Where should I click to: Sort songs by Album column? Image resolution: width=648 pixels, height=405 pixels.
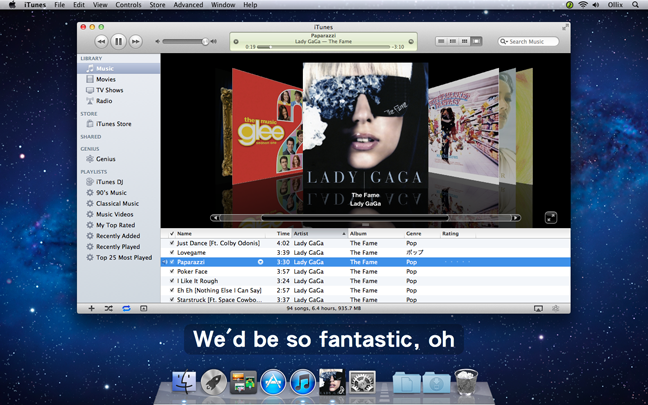coord(376,233)
